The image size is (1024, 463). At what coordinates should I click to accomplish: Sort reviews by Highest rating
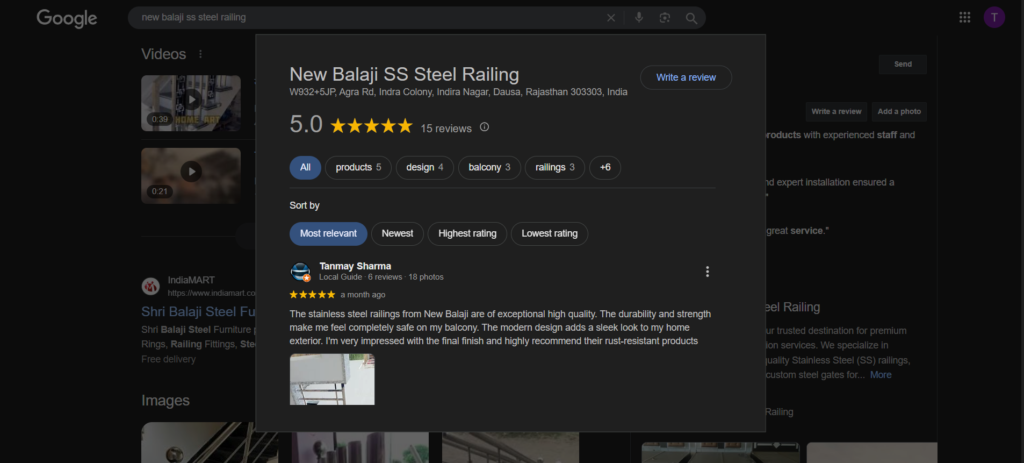(467, 234)
